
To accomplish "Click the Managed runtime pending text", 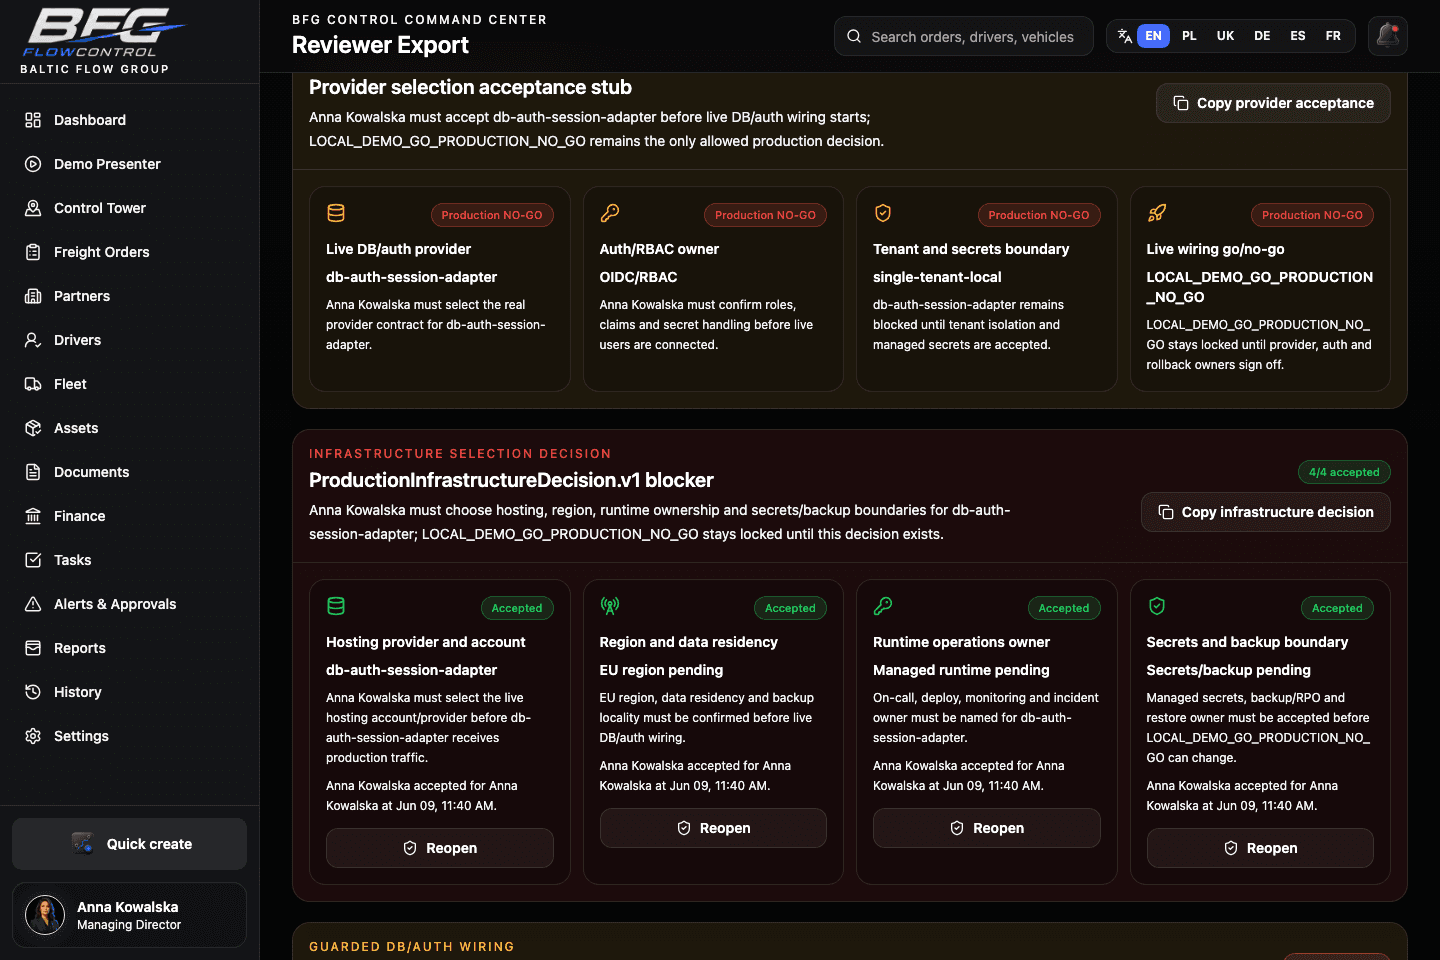I will pyautogui.click(x=961, y=670).
